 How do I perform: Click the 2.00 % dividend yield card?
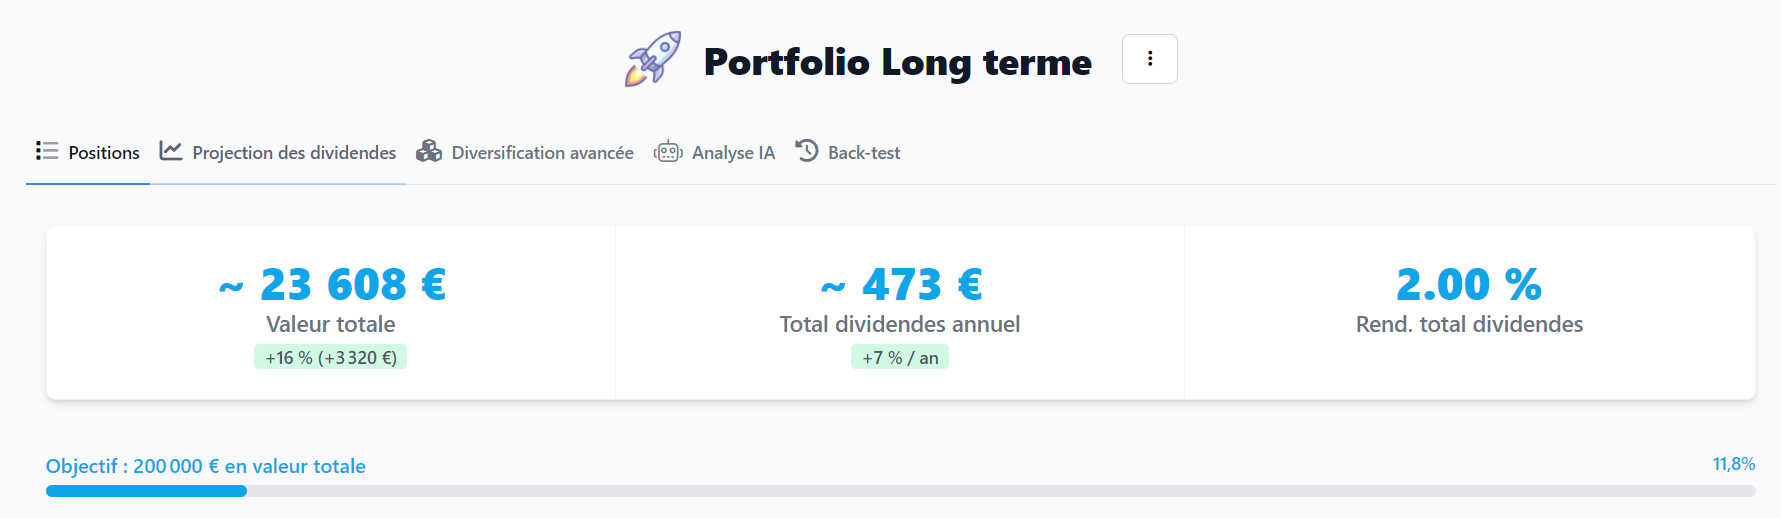pyautogui.click(x=1470, y=313)
